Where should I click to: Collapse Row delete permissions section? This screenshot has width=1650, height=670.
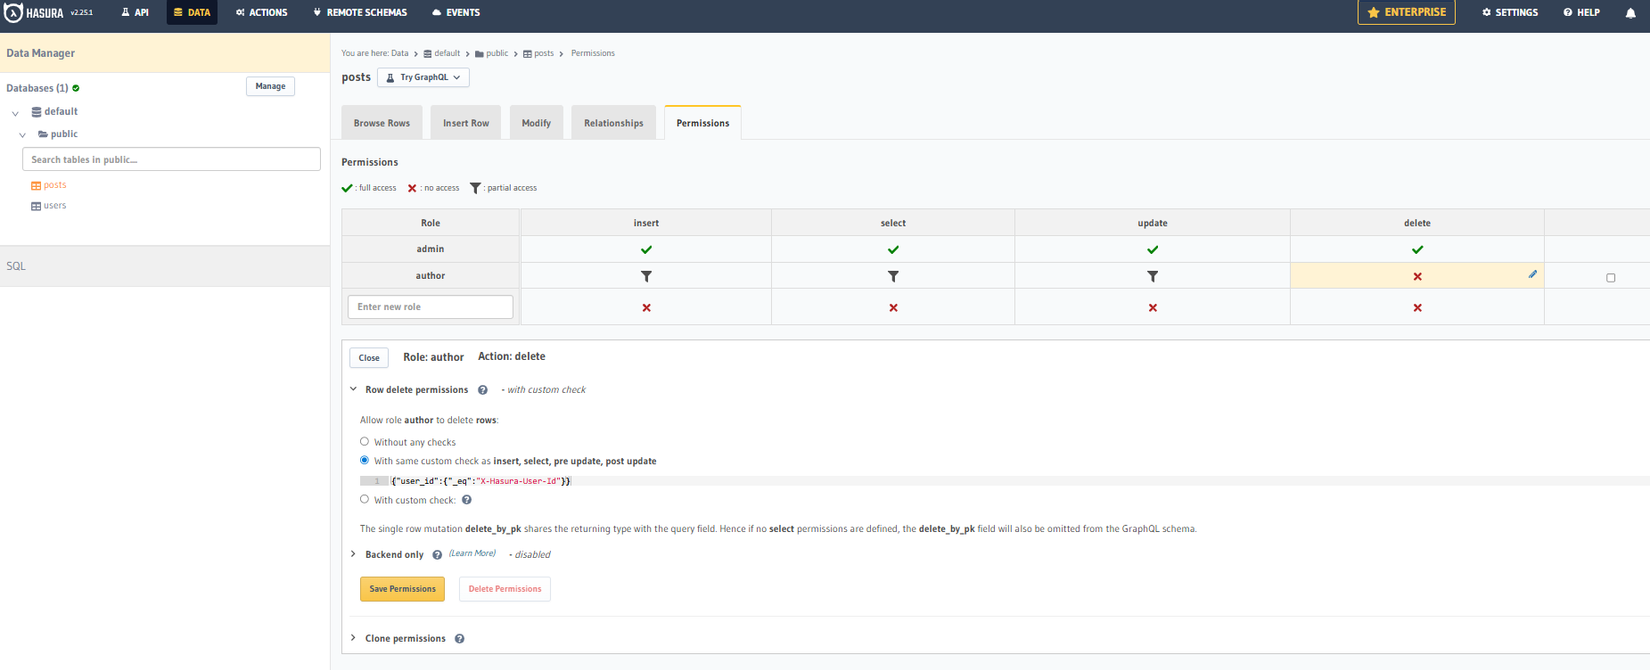(x=353, y=390)
